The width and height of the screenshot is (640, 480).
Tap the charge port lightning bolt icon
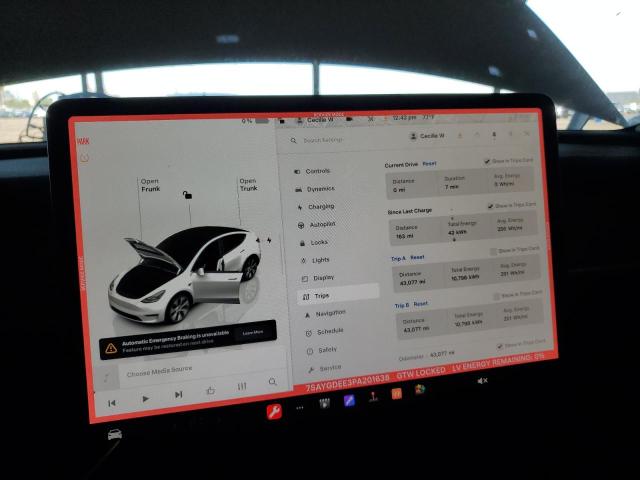(269, 240)
